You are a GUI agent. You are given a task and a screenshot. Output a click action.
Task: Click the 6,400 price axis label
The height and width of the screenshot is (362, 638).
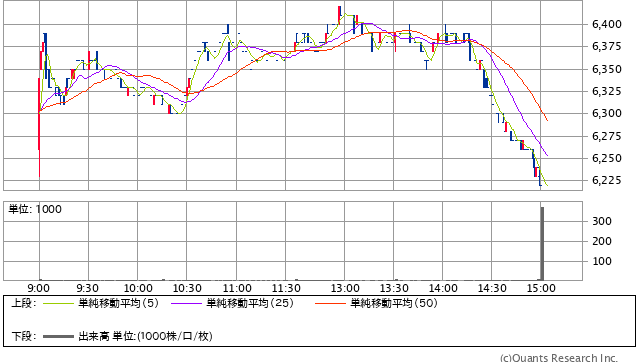click(x=607, y=24)
